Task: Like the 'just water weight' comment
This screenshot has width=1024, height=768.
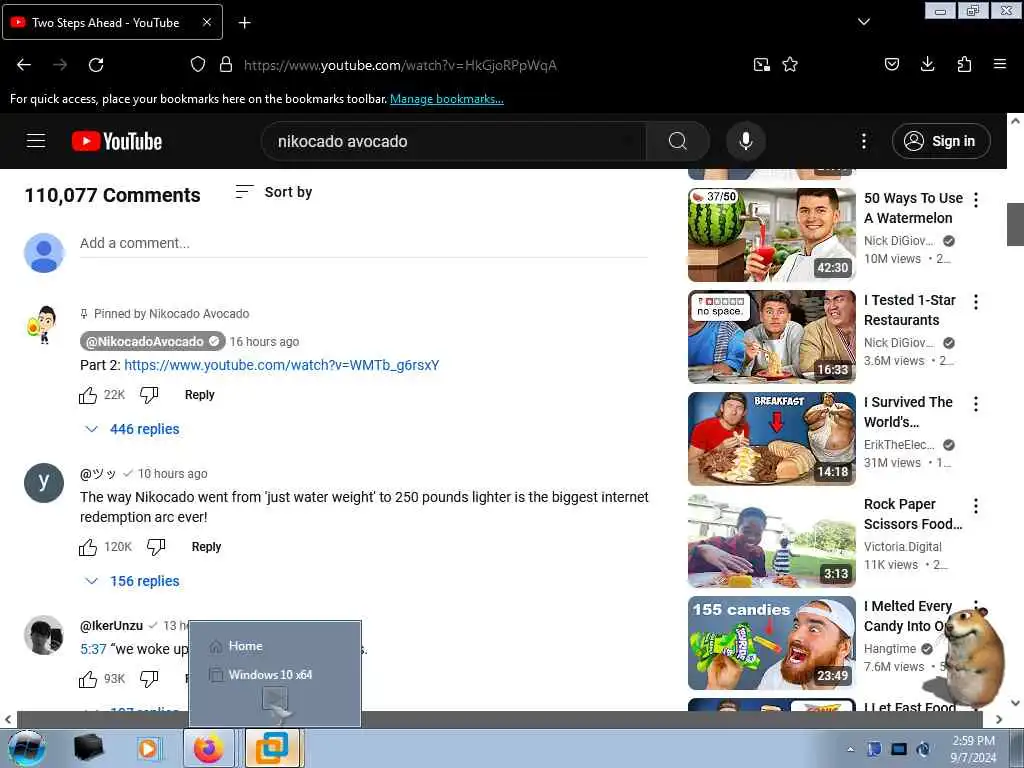Action: 88,547
